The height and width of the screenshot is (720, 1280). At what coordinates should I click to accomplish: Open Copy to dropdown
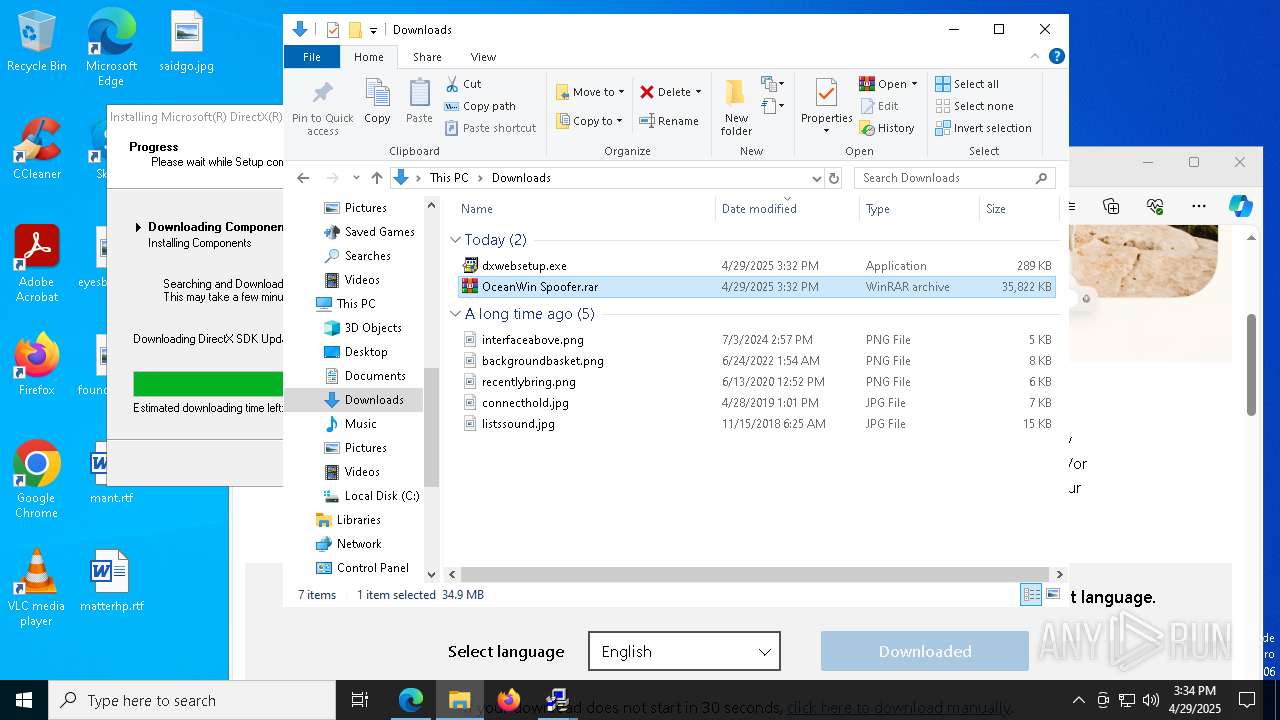(590, 121)
